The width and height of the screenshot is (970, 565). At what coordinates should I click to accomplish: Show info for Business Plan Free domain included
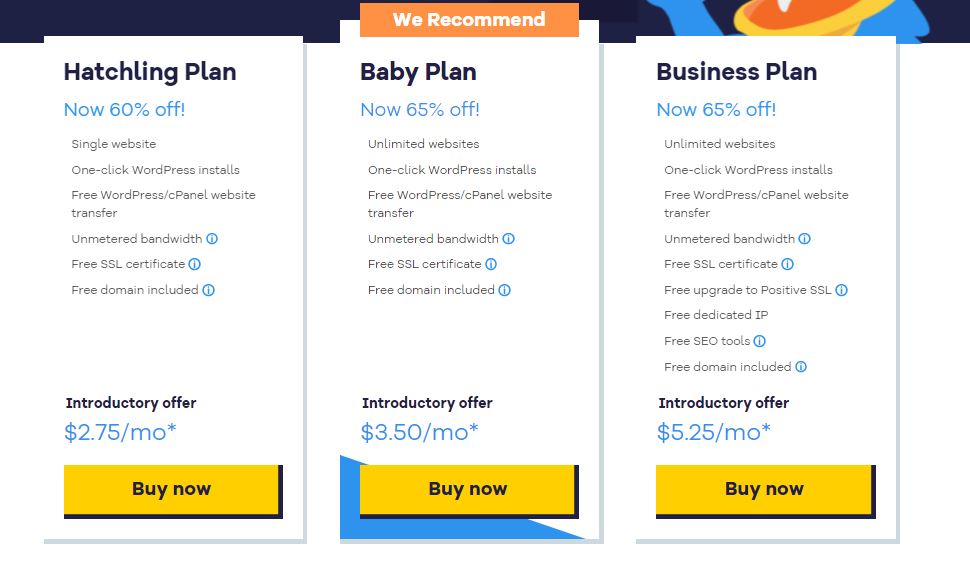(x=801, y=367)
